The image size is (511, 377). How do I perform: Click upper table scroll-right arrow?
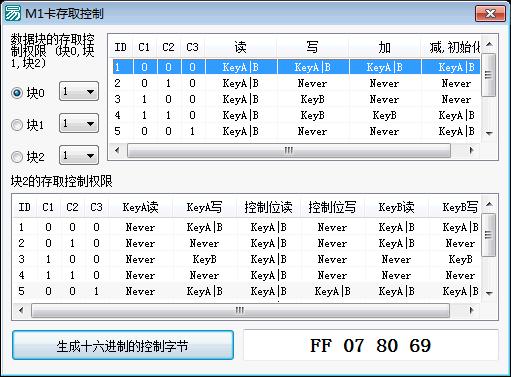tap(471, 150)
